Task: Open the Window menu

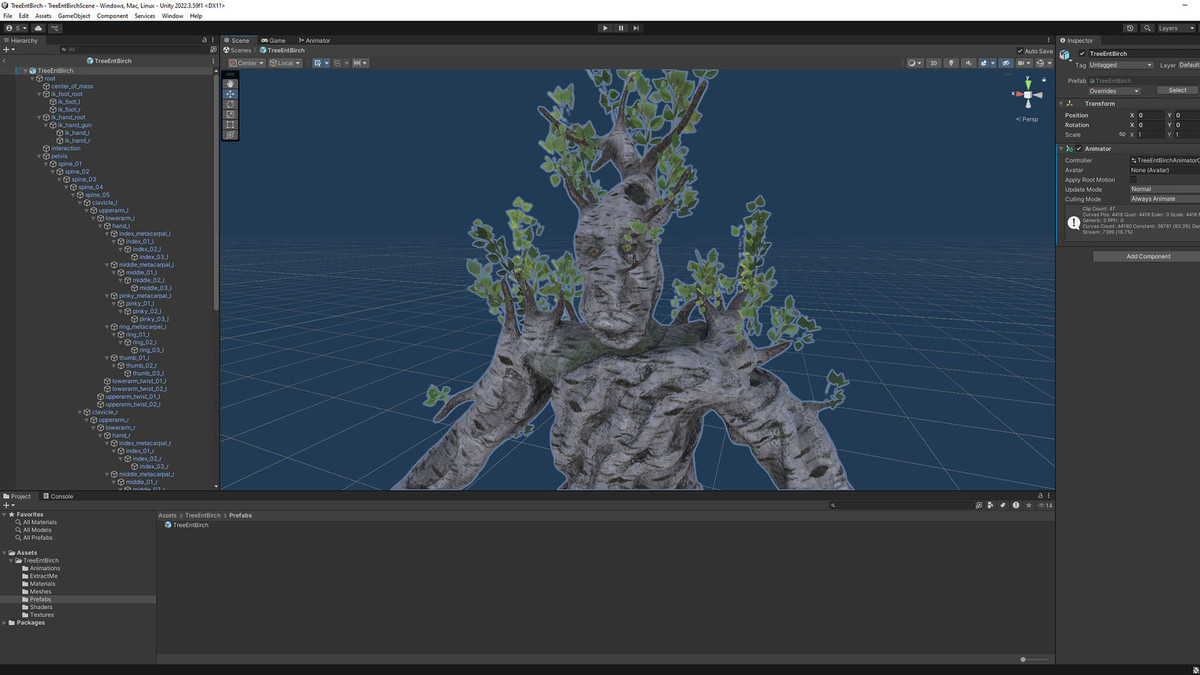Action: pos(172,16)
